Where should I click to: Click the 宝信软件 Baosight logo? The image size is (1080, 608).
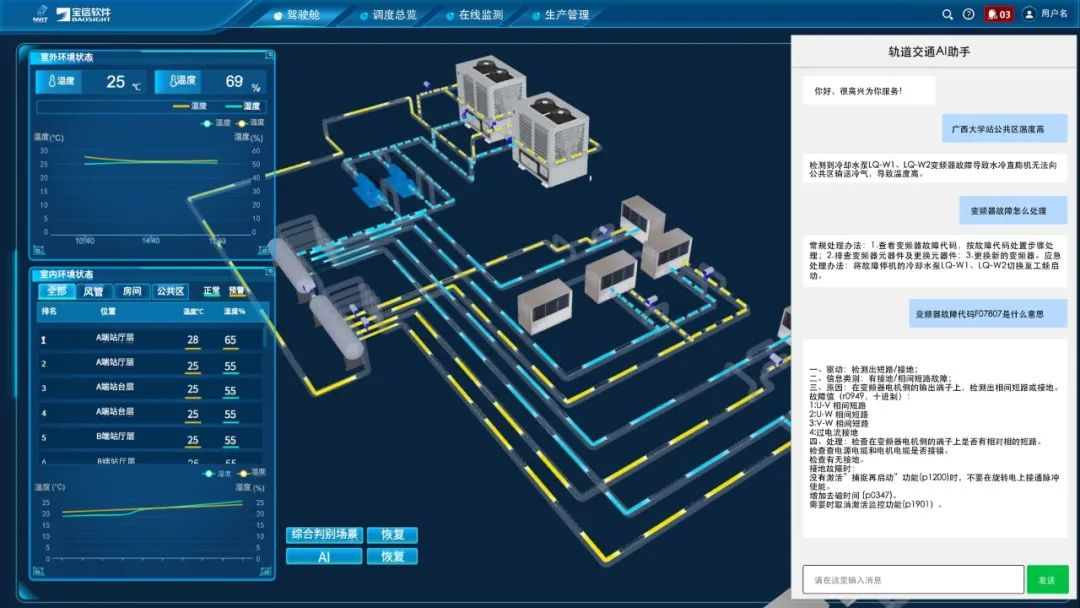[83, 14]
